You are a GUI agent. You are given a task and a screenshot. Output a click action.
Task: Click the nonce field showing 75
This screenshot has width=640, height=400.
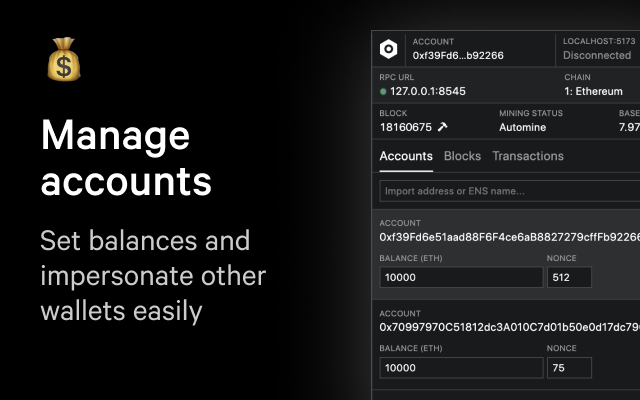point(569,368)
